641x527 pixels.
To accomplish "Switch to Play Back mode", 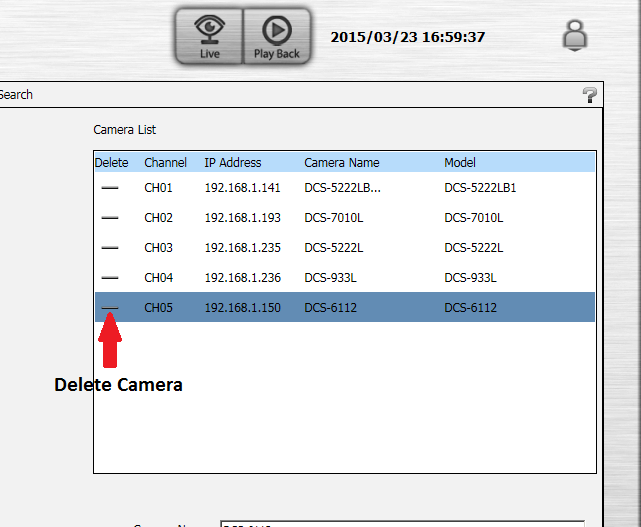I will 277,36.
